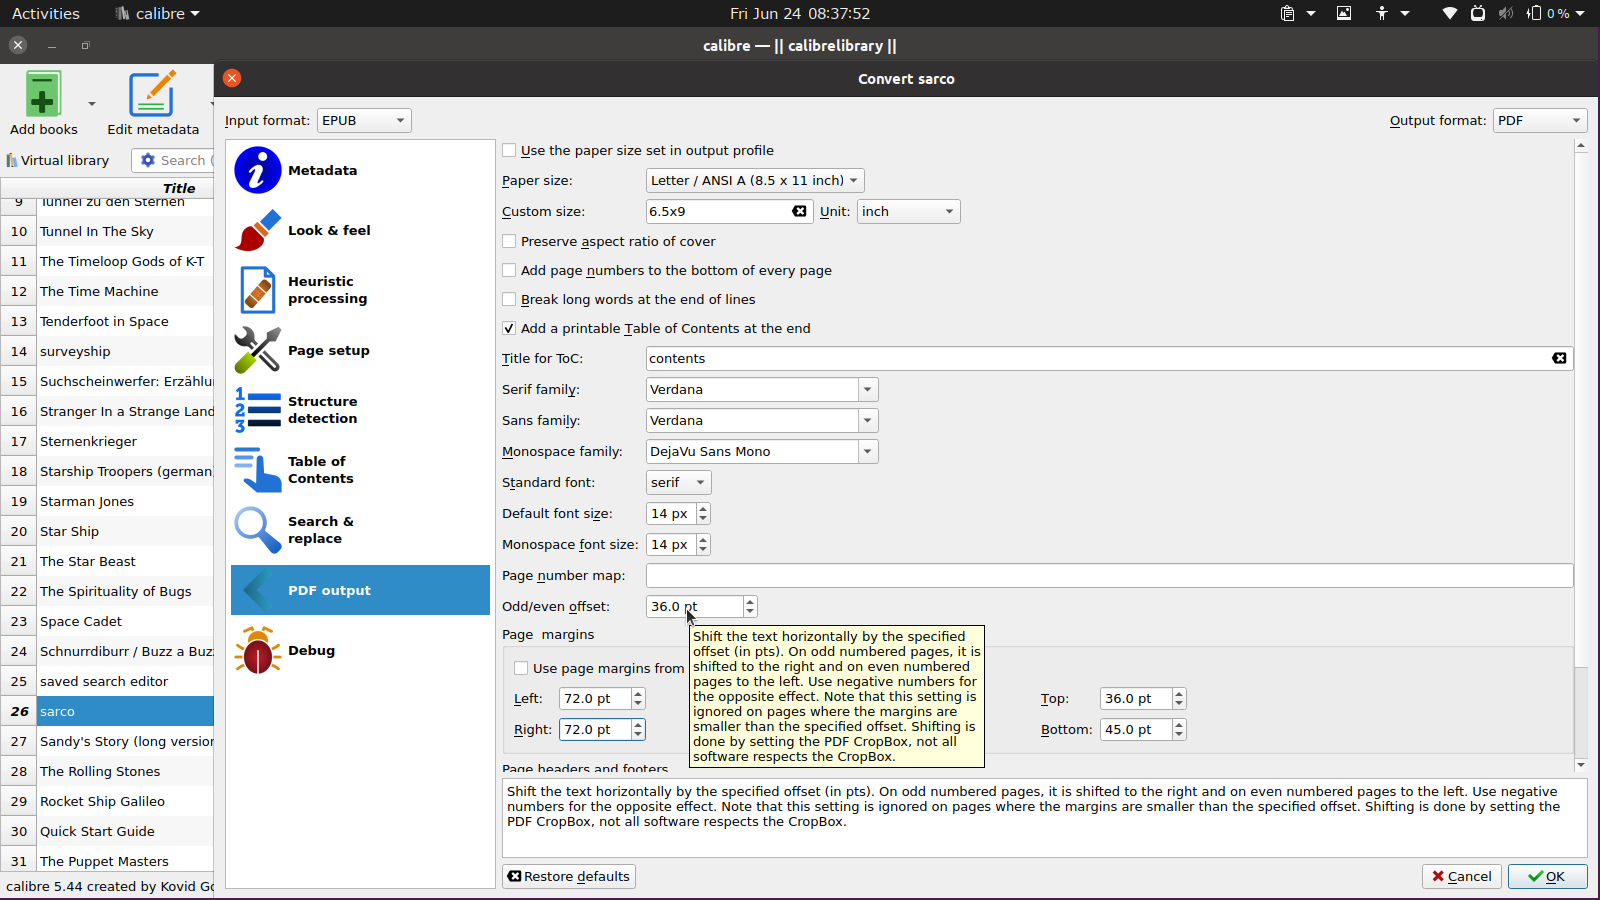
Task: Click the Right margin value field
Action: 594,729
